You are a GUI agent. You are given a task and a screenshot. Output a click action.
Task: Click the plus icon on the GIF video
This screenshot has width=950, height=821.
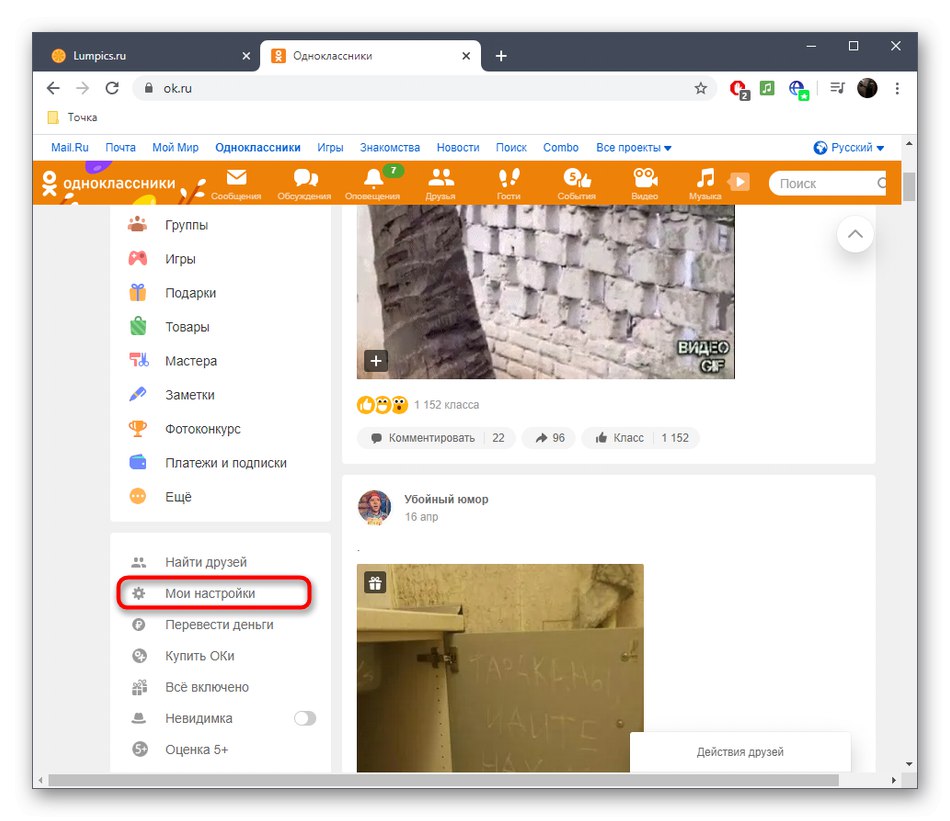(376, 361)
